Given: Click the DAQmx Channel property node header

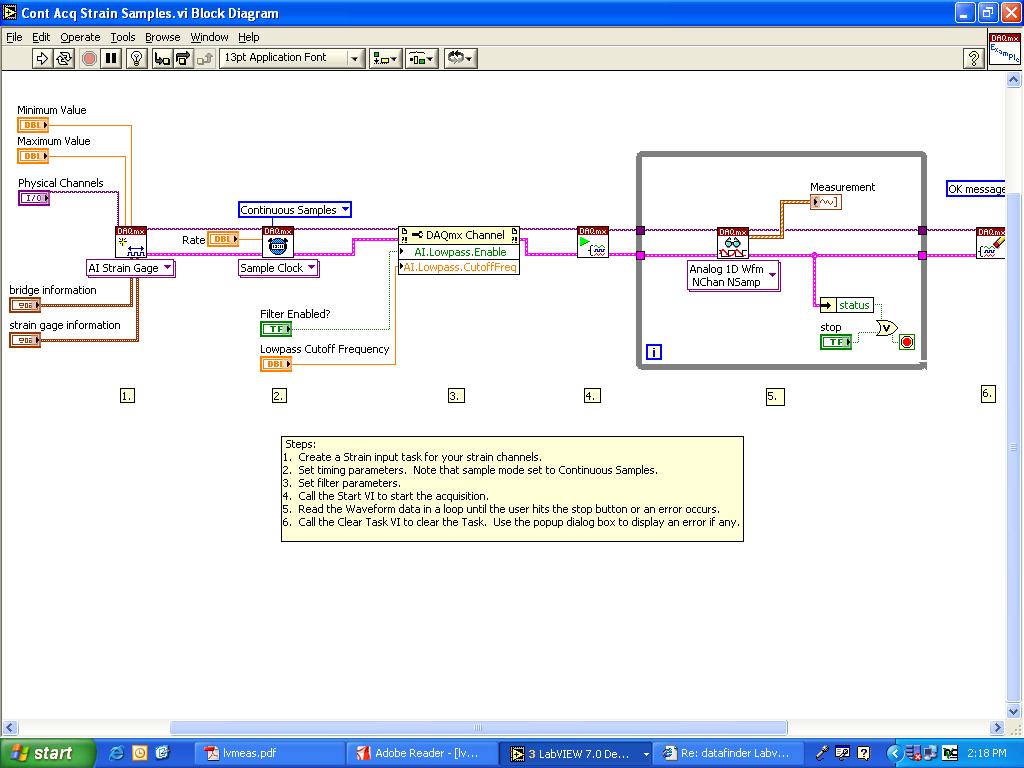Looking at the screenshot, I should (459, 234).
